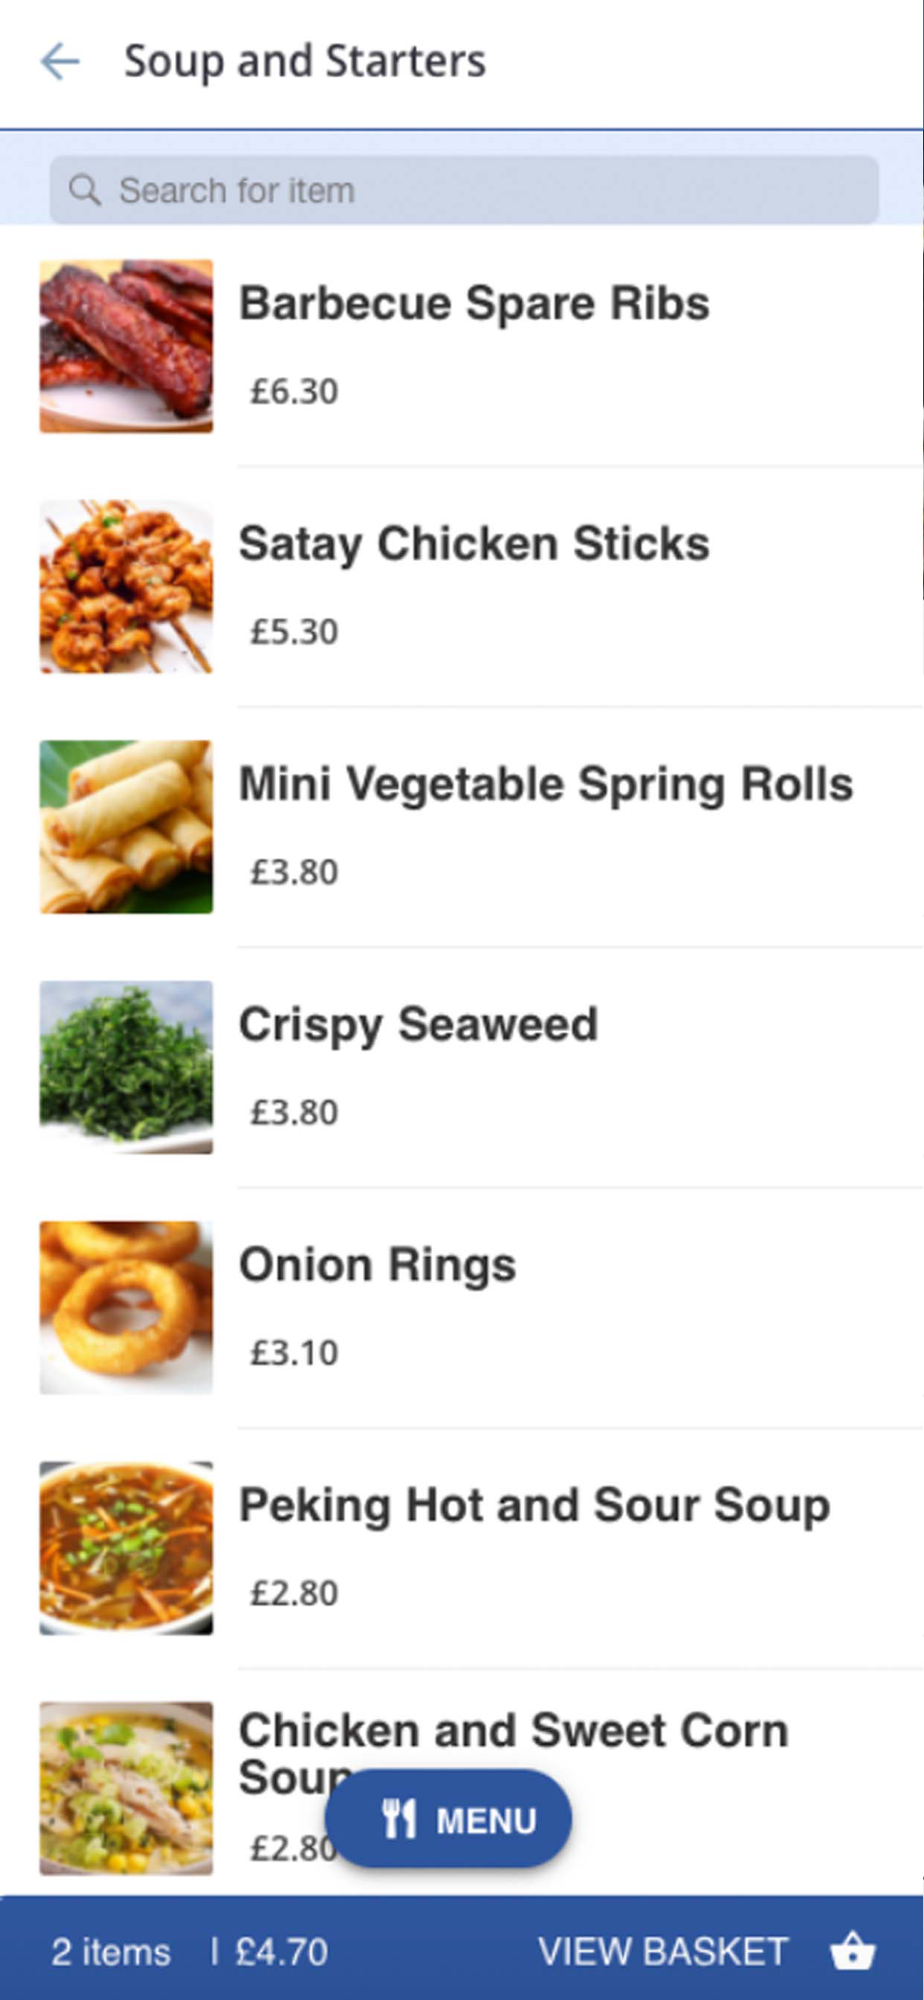Image resolution: width=924 pixels, height=2000 pixels.
Task: Click the Crispy Seaweed image
Action: coord(126,1067)
